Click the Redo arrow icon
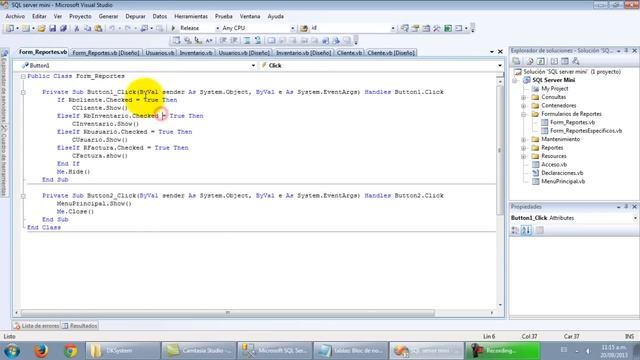 tap(128, 28)
